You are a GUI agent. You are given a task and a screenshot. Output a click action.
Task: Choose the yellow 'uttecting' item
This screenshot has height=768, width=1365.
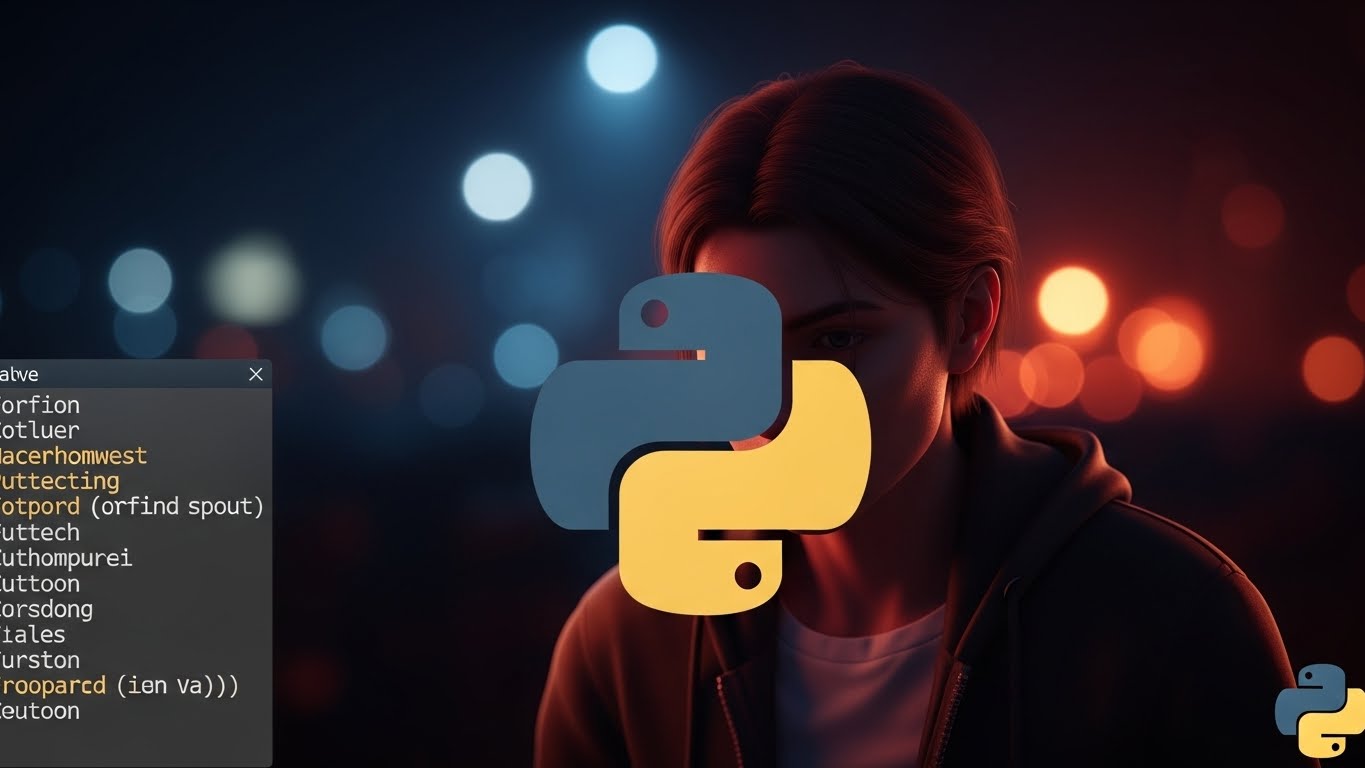click(x=60, y=481)
